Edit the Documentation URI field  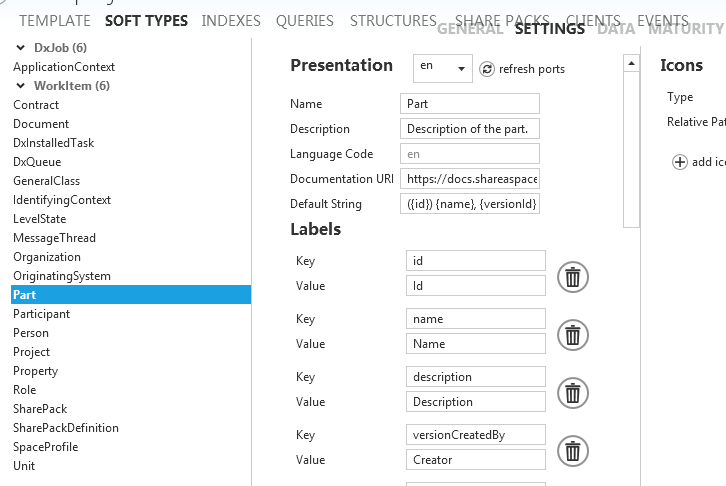469,179
